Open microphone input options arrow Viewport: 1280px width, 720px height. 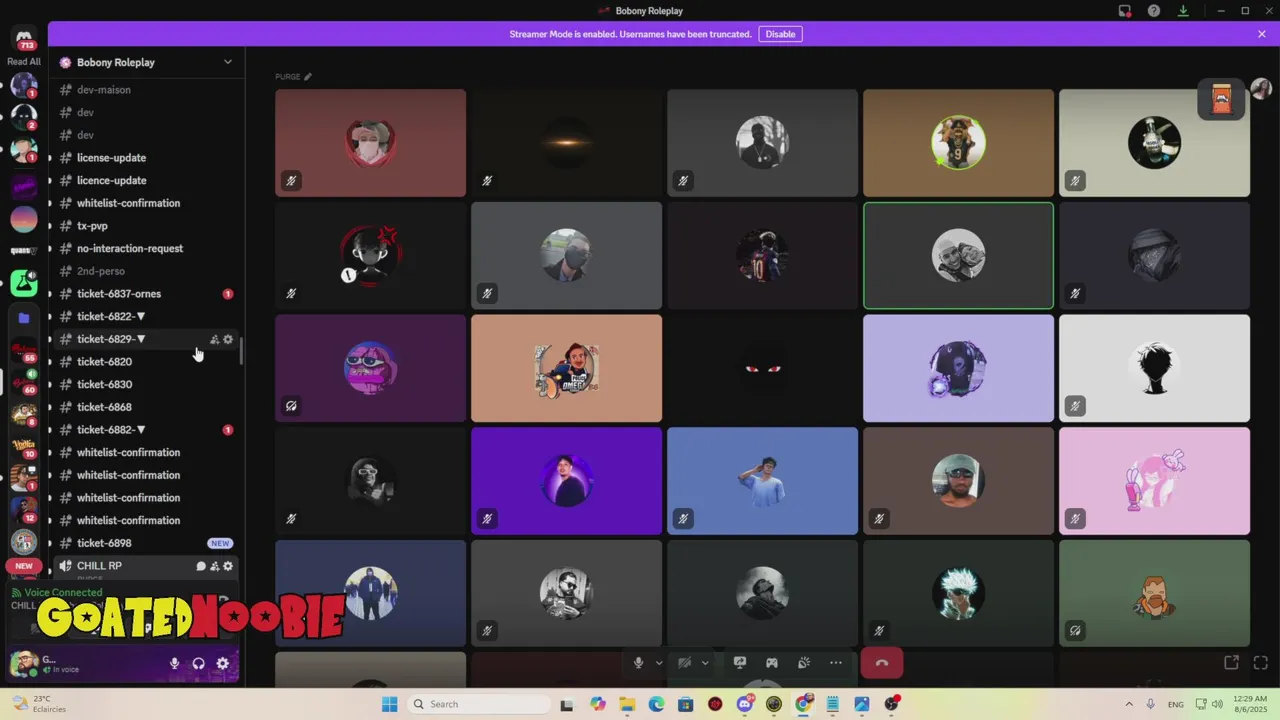coord(659,663)
